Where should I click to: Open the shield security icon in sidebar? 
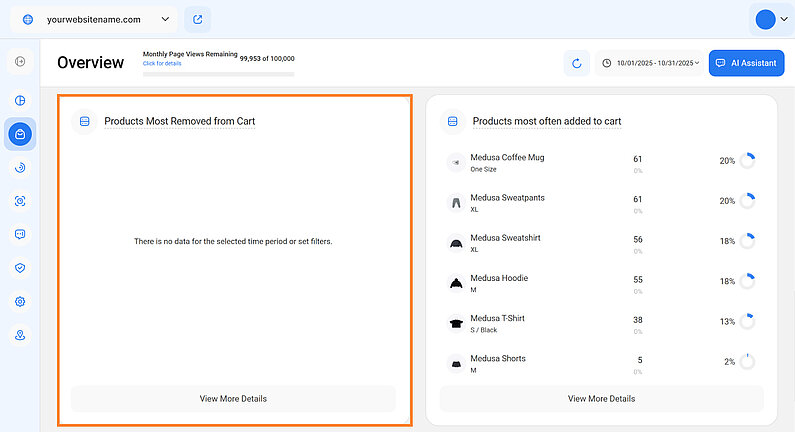coord(20,268)
